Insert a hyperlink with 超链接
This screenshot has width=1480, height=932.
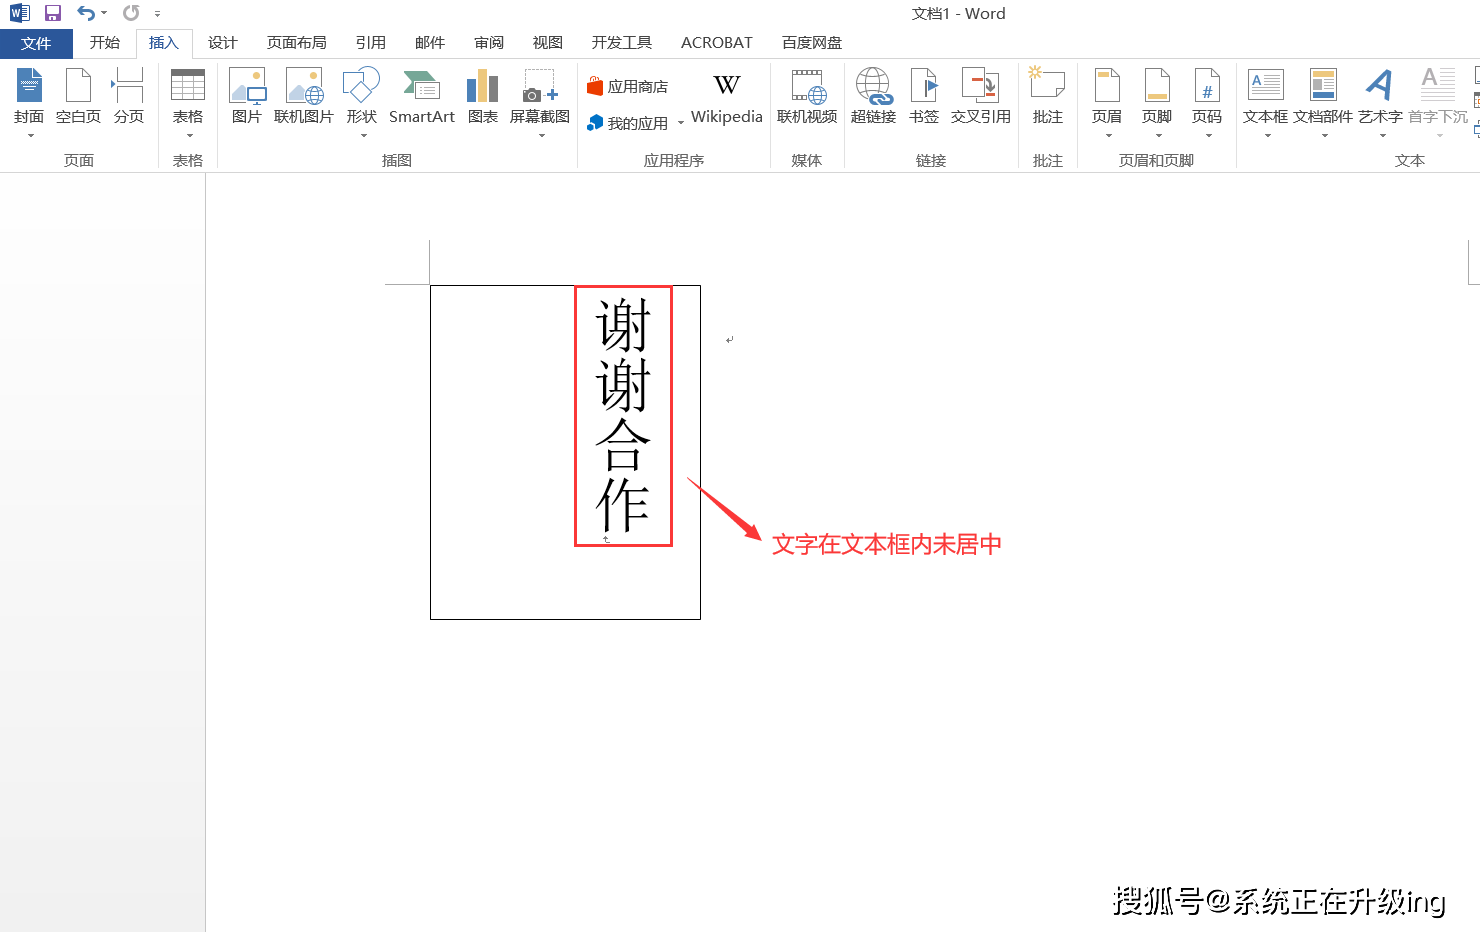(x=873, y=97)
